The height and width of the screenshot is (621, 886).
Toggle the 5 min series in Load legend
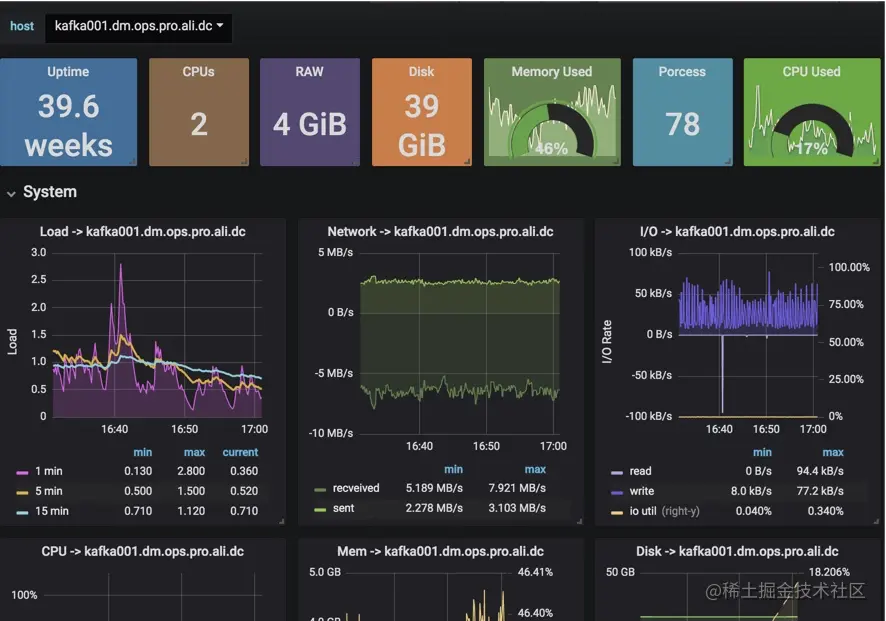tap(49, 491)
